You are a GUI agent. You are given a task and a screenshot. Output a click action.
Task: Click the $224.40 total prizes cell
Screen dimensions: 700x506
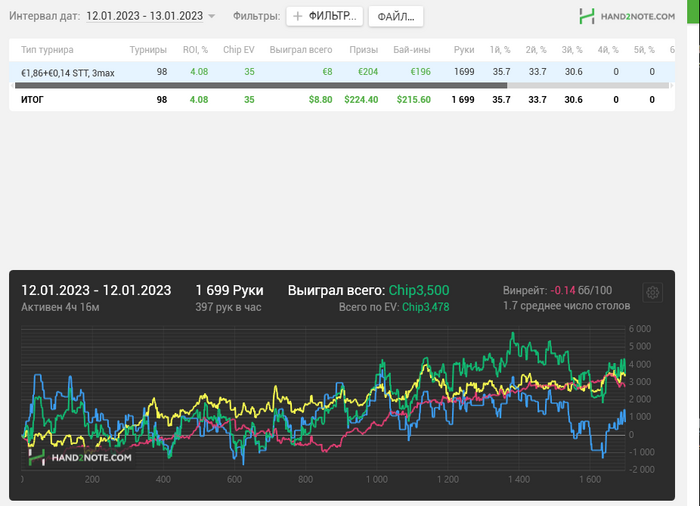361,100
